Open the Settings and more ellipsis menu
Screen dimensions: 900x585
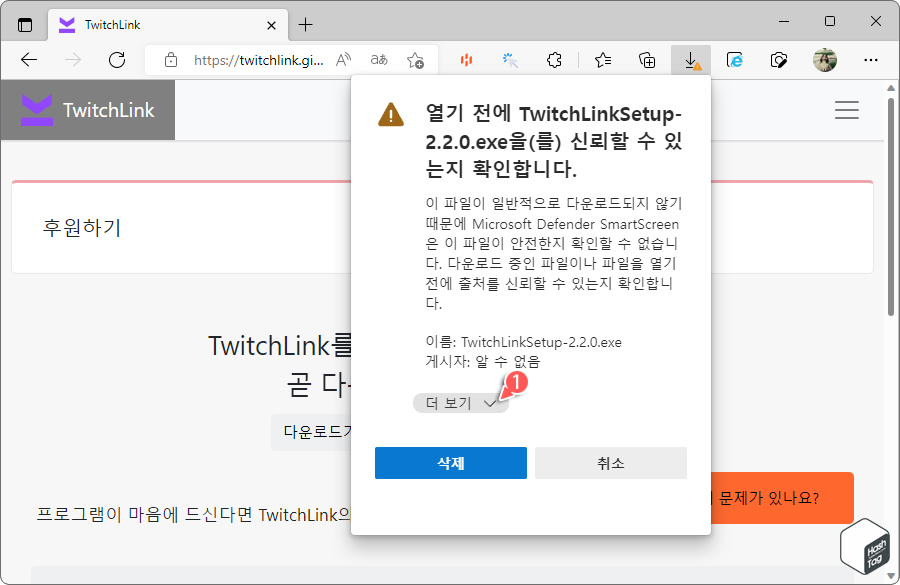click(x=870, y=59)
